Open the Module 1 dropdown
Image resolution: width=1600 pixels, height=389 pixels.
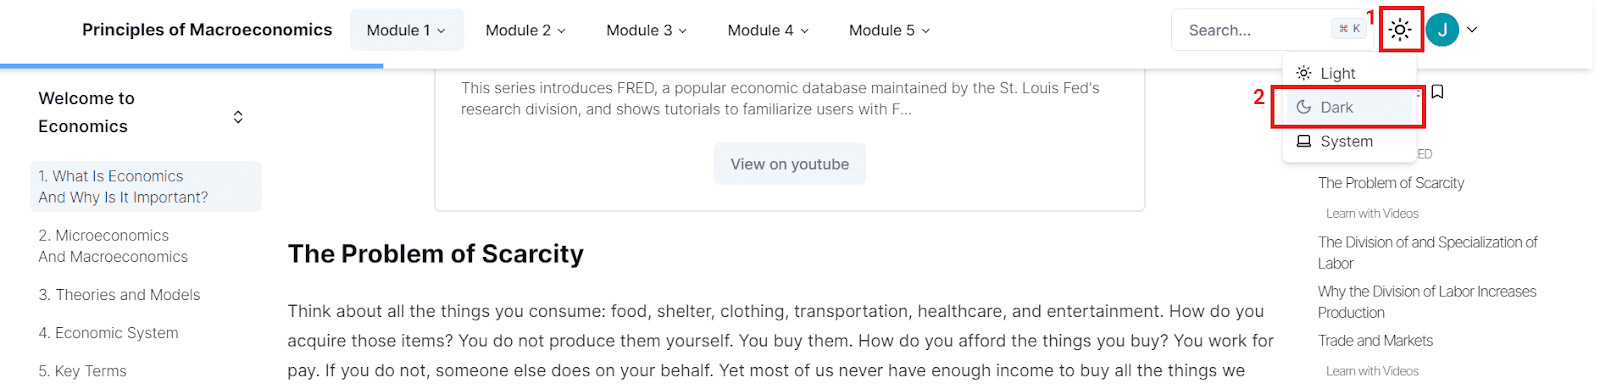(406, 30)
